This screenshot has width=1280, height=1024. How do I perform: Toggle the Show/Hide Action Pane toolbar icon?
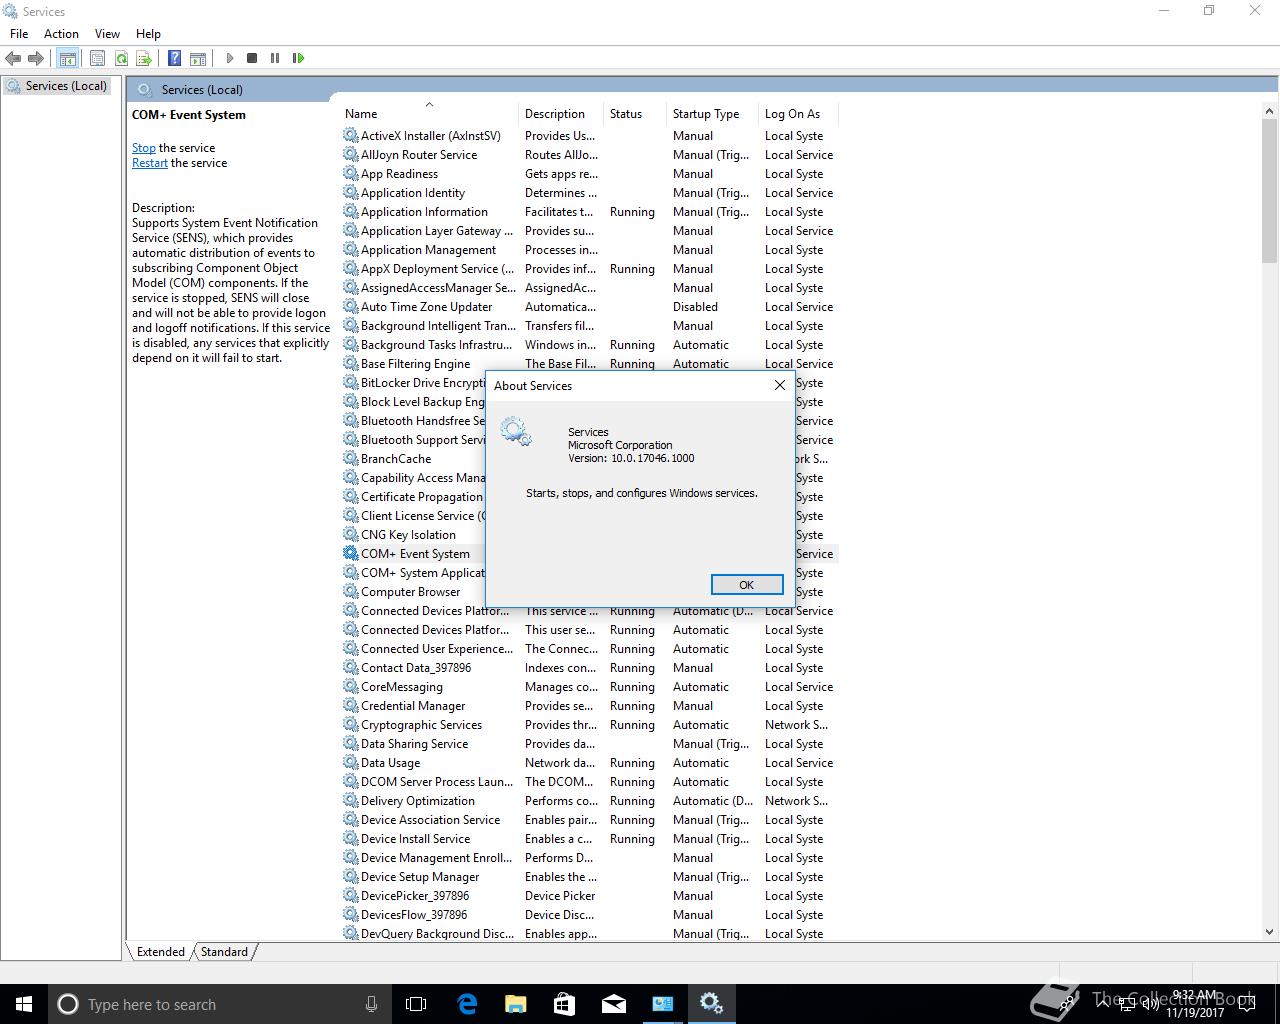(x=198, y=58)
